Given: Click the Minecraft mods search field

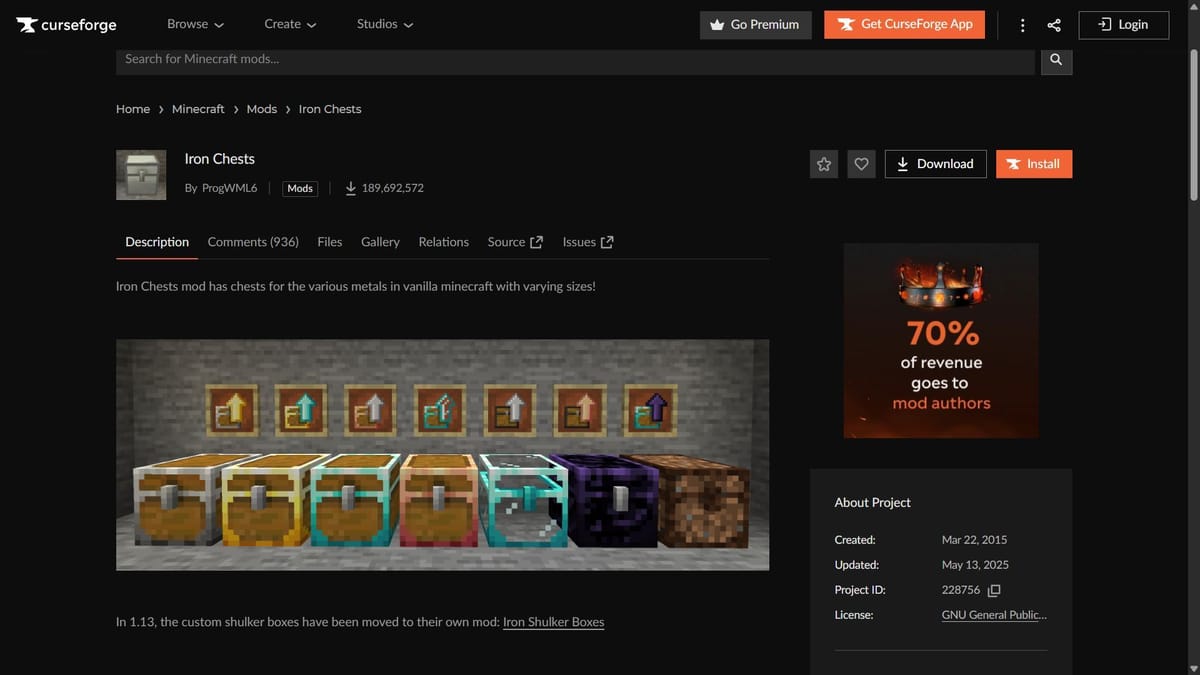Looking at the screenshot, I should click(570, 59).
